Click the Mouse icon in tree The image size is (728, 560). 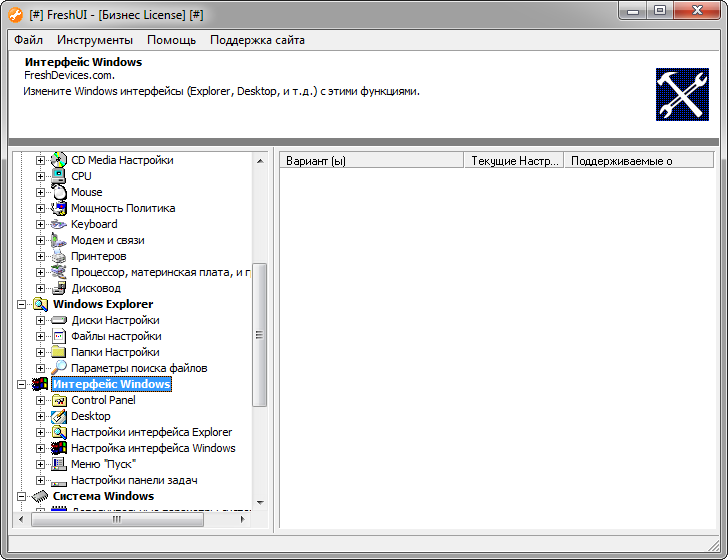[x=58, y=192]
